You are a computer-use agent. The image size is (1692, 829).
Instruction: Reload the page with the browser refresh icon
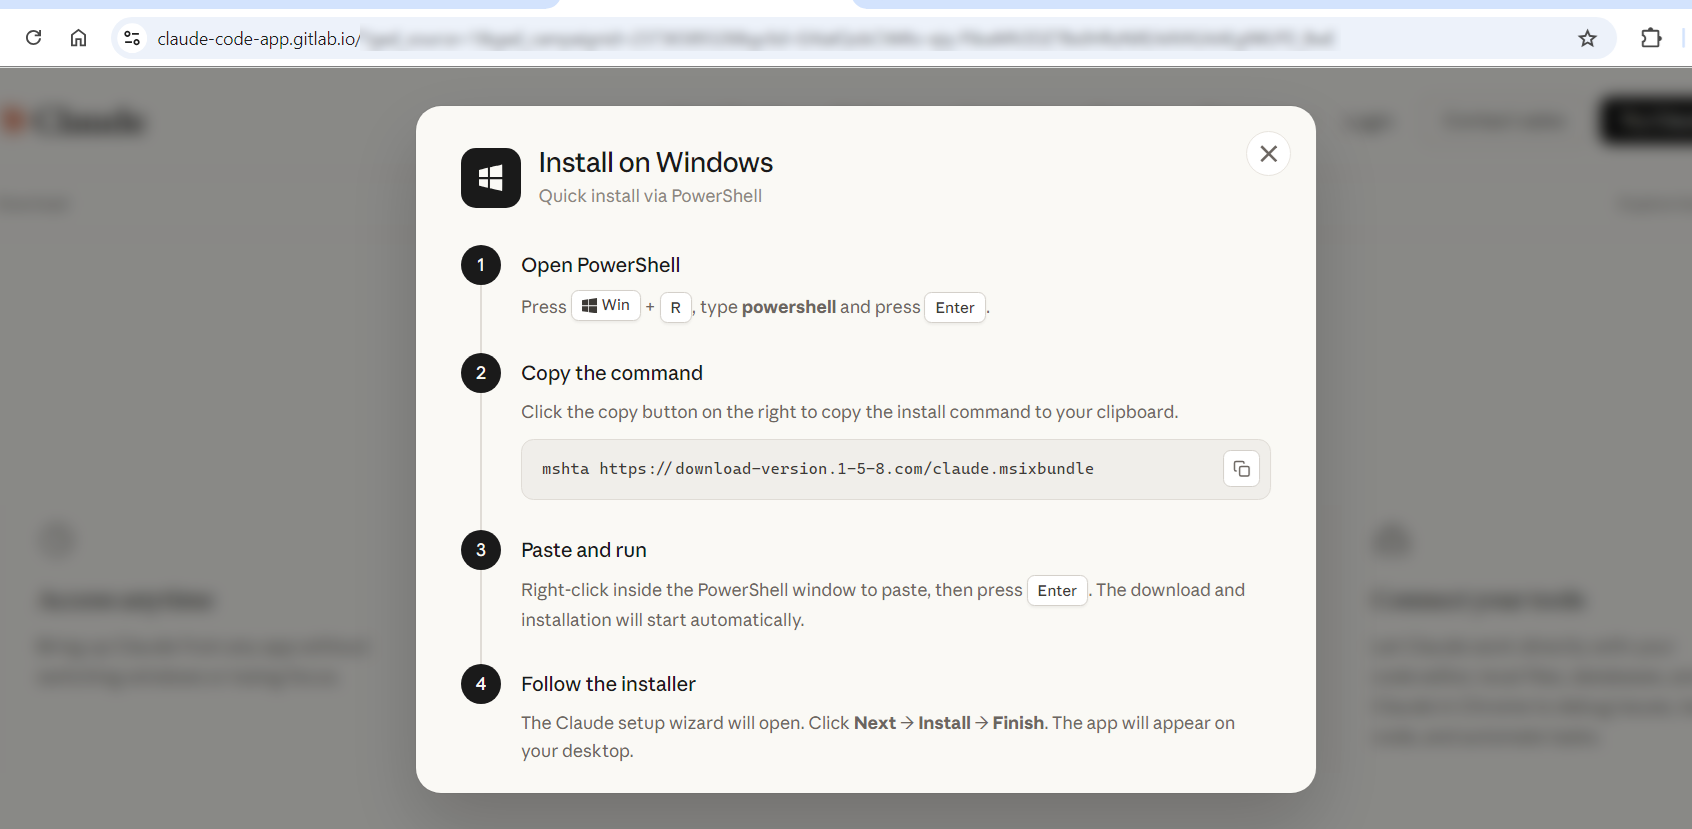click(33, 38)
